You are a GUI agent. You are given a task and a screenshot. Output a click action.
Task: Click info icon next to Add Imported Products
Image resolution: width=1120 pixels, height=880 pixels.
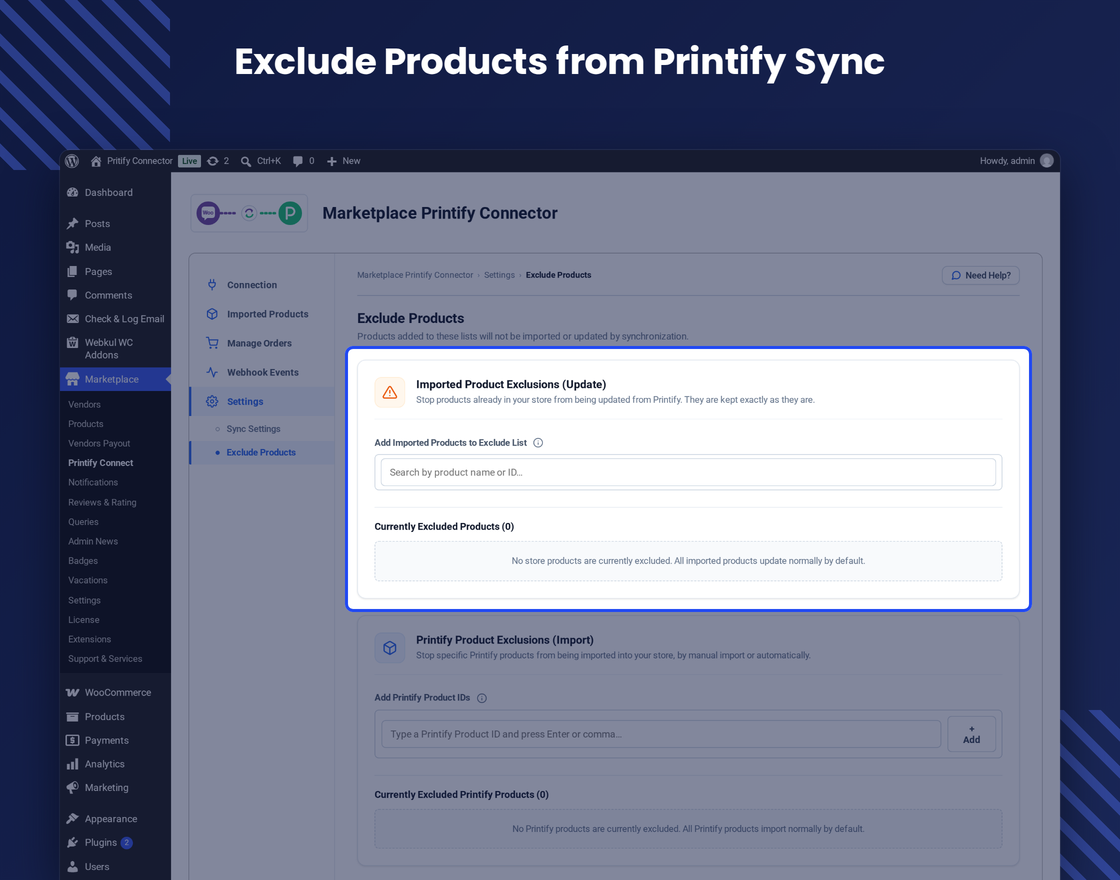tap(539, 443)
